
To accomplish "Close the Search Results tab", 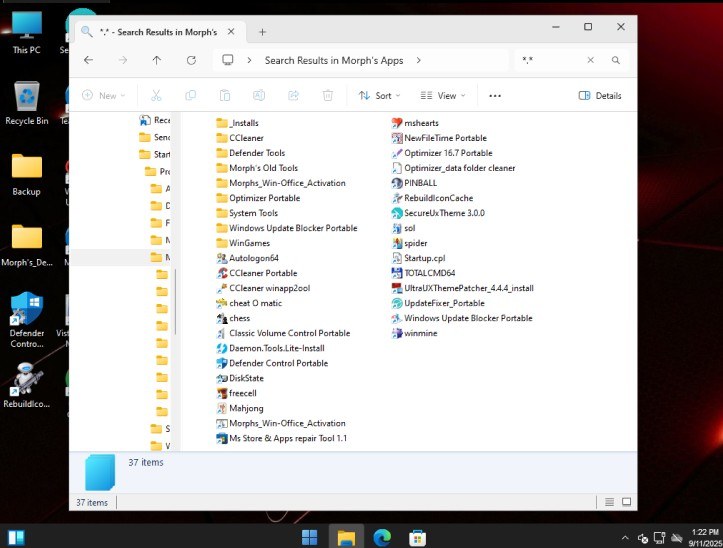I will coord(231,32).
